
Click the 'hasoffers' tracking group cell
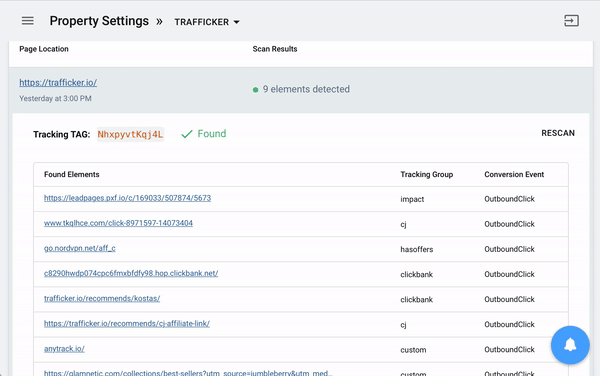417,249
